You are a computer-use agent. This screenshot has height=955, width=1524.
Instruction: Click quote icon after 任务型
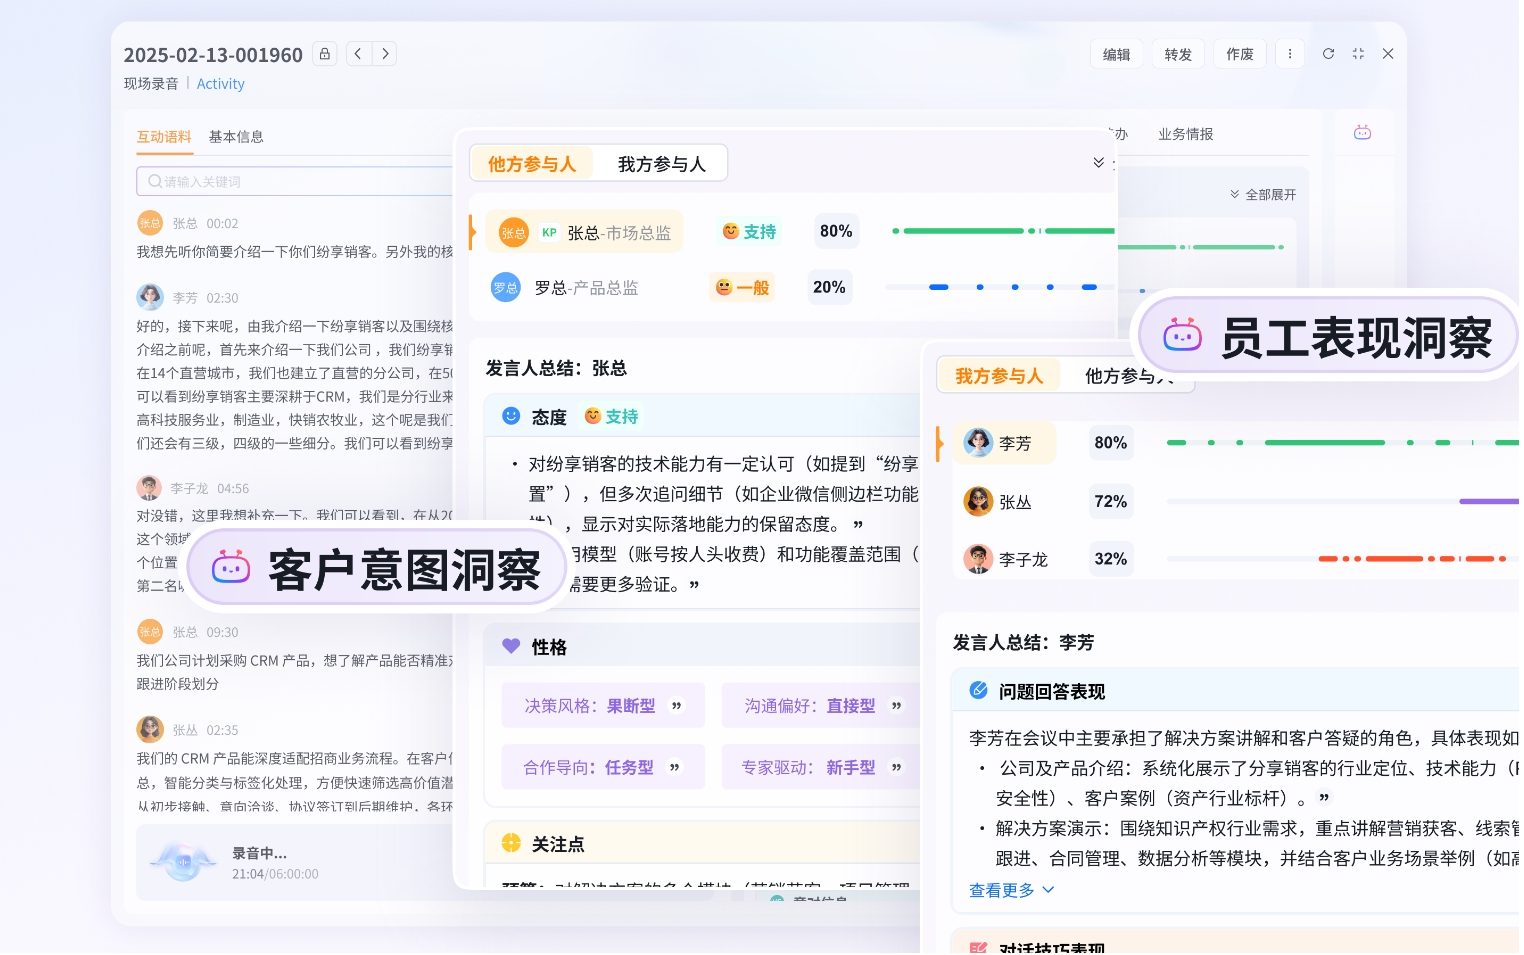(675, 768)
